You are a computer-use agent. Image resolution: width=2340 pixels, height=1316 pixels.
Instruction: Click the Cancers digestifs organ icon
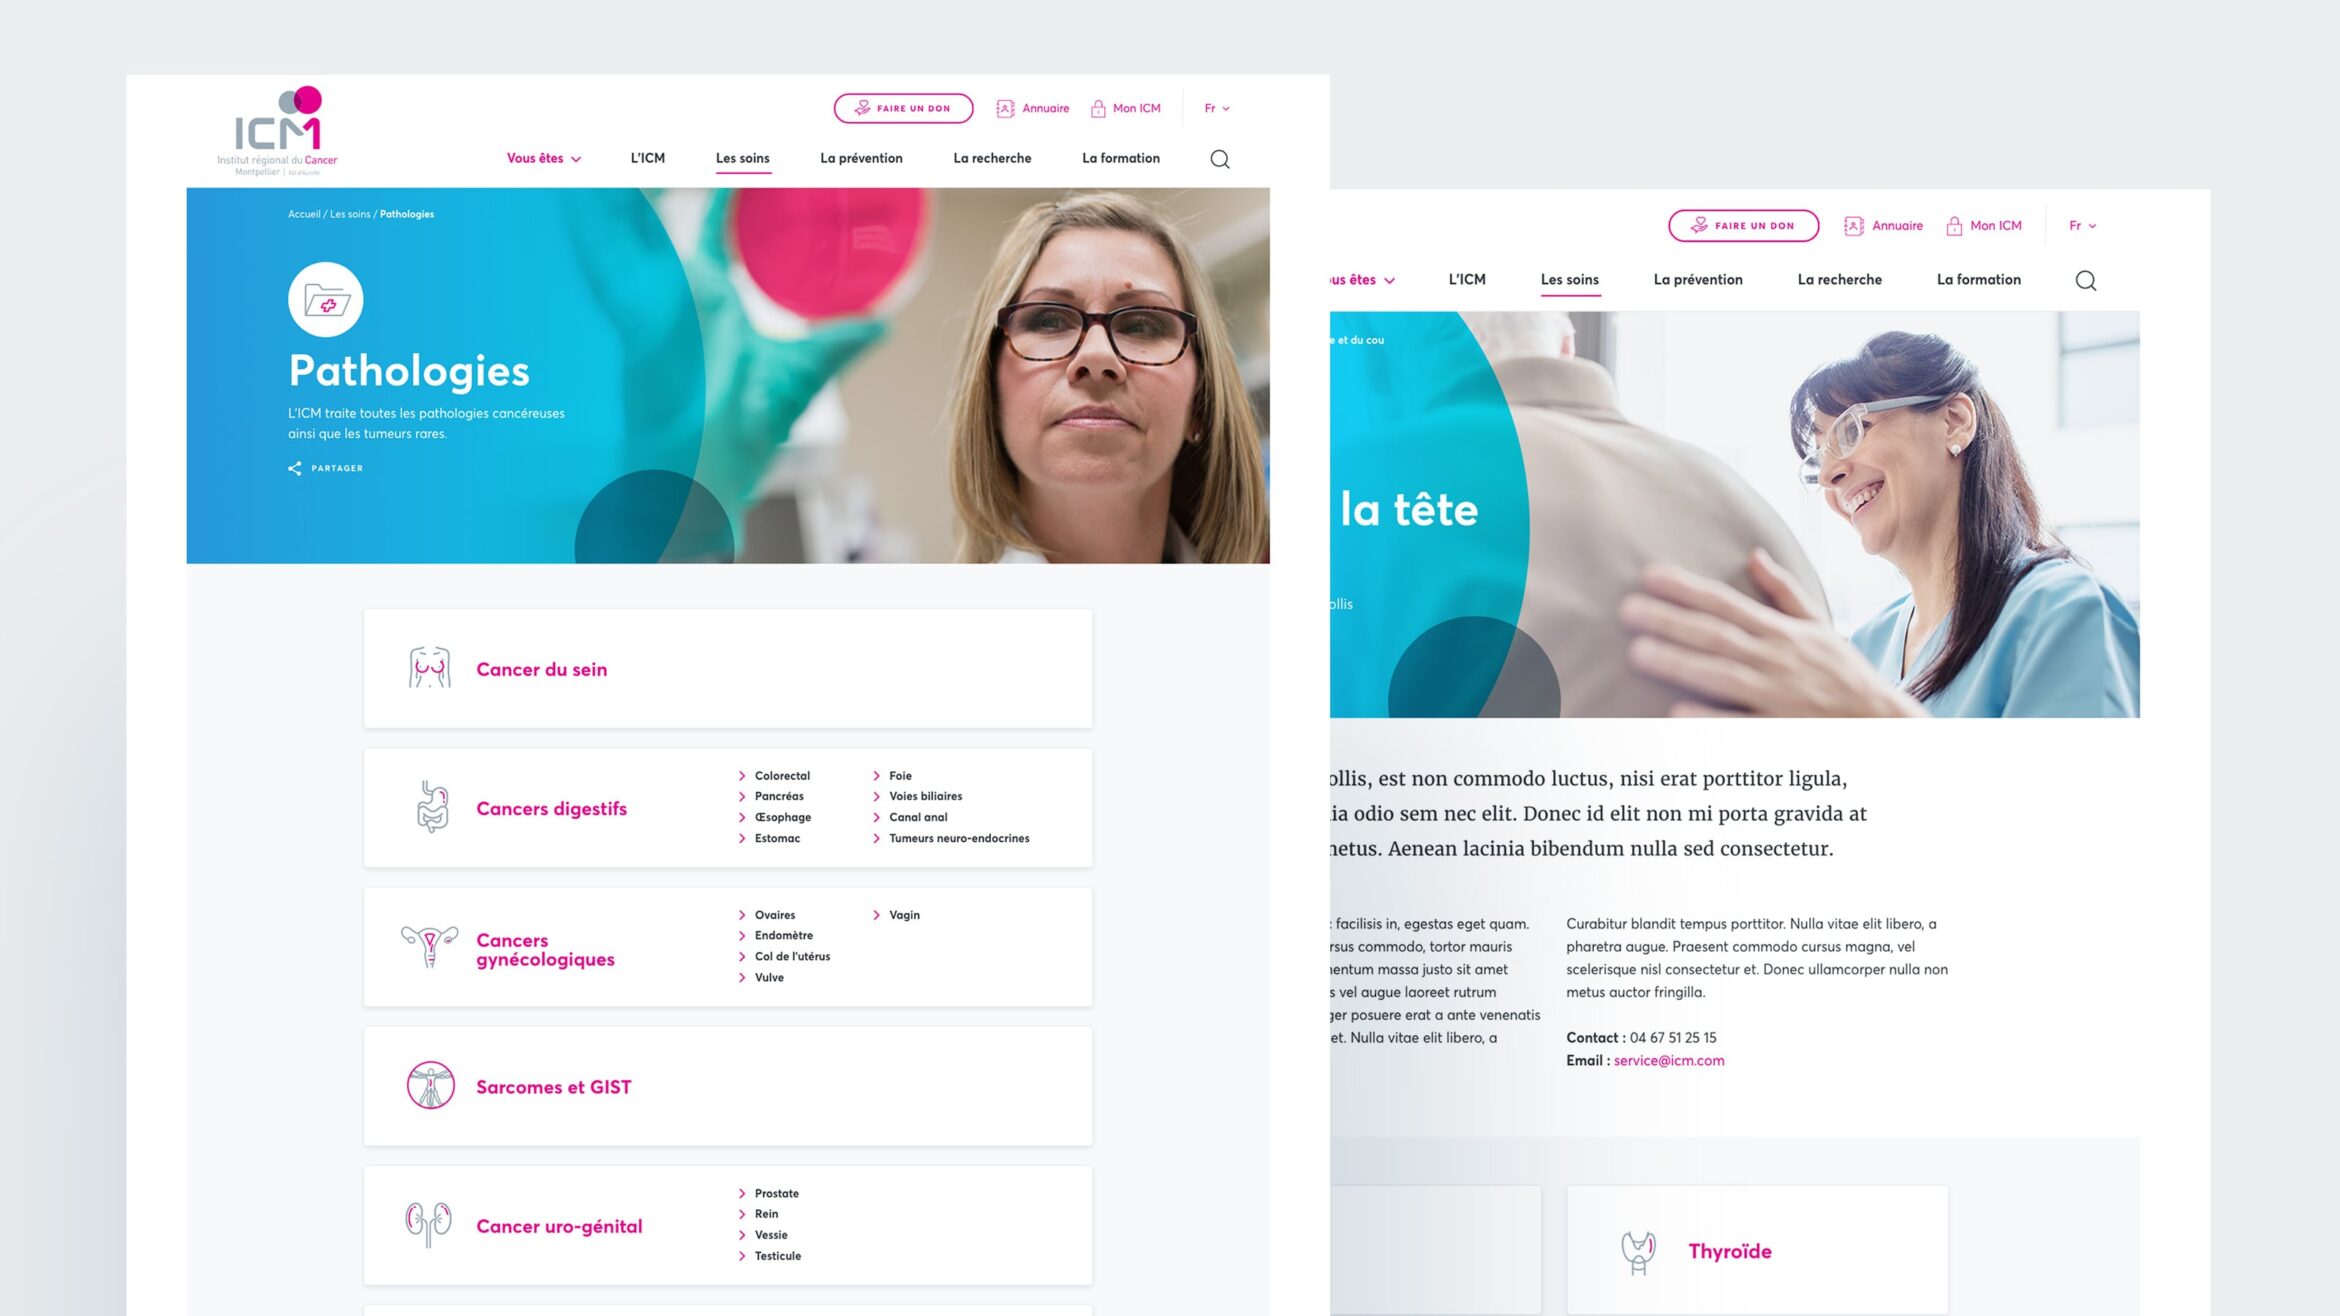pyautogui.click(x=428, y=808)
